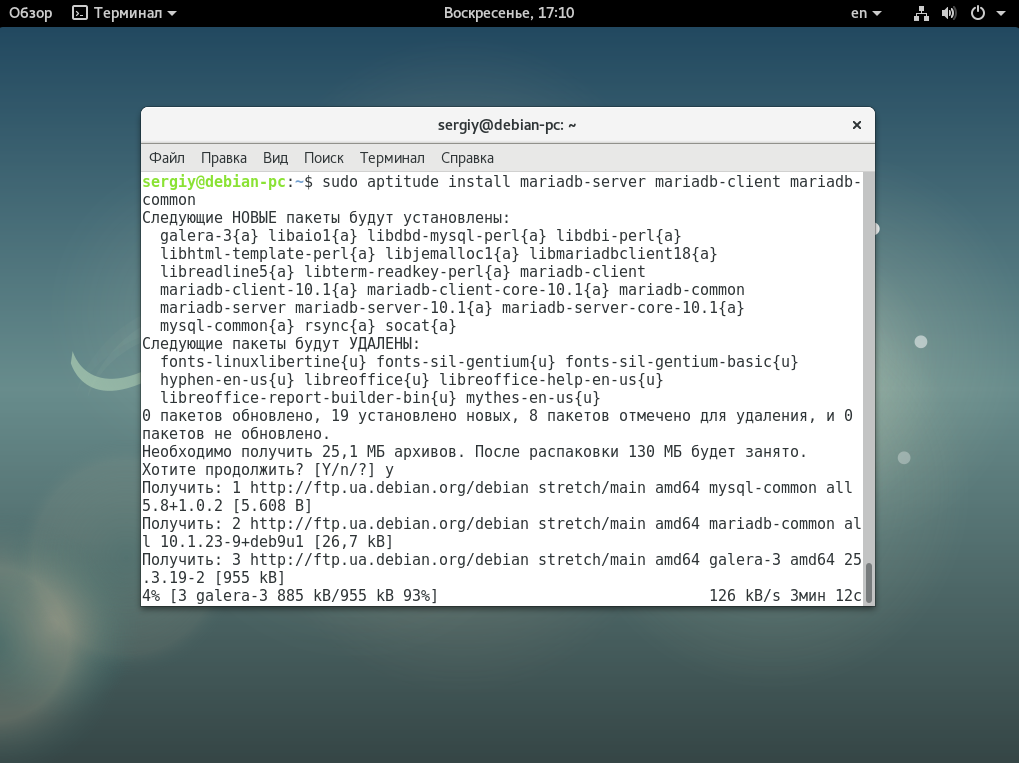Expand the arrow next to Терминал app menu
Image resolution: width=1019 pixels, height=763 pixels.
click(172, 14)
